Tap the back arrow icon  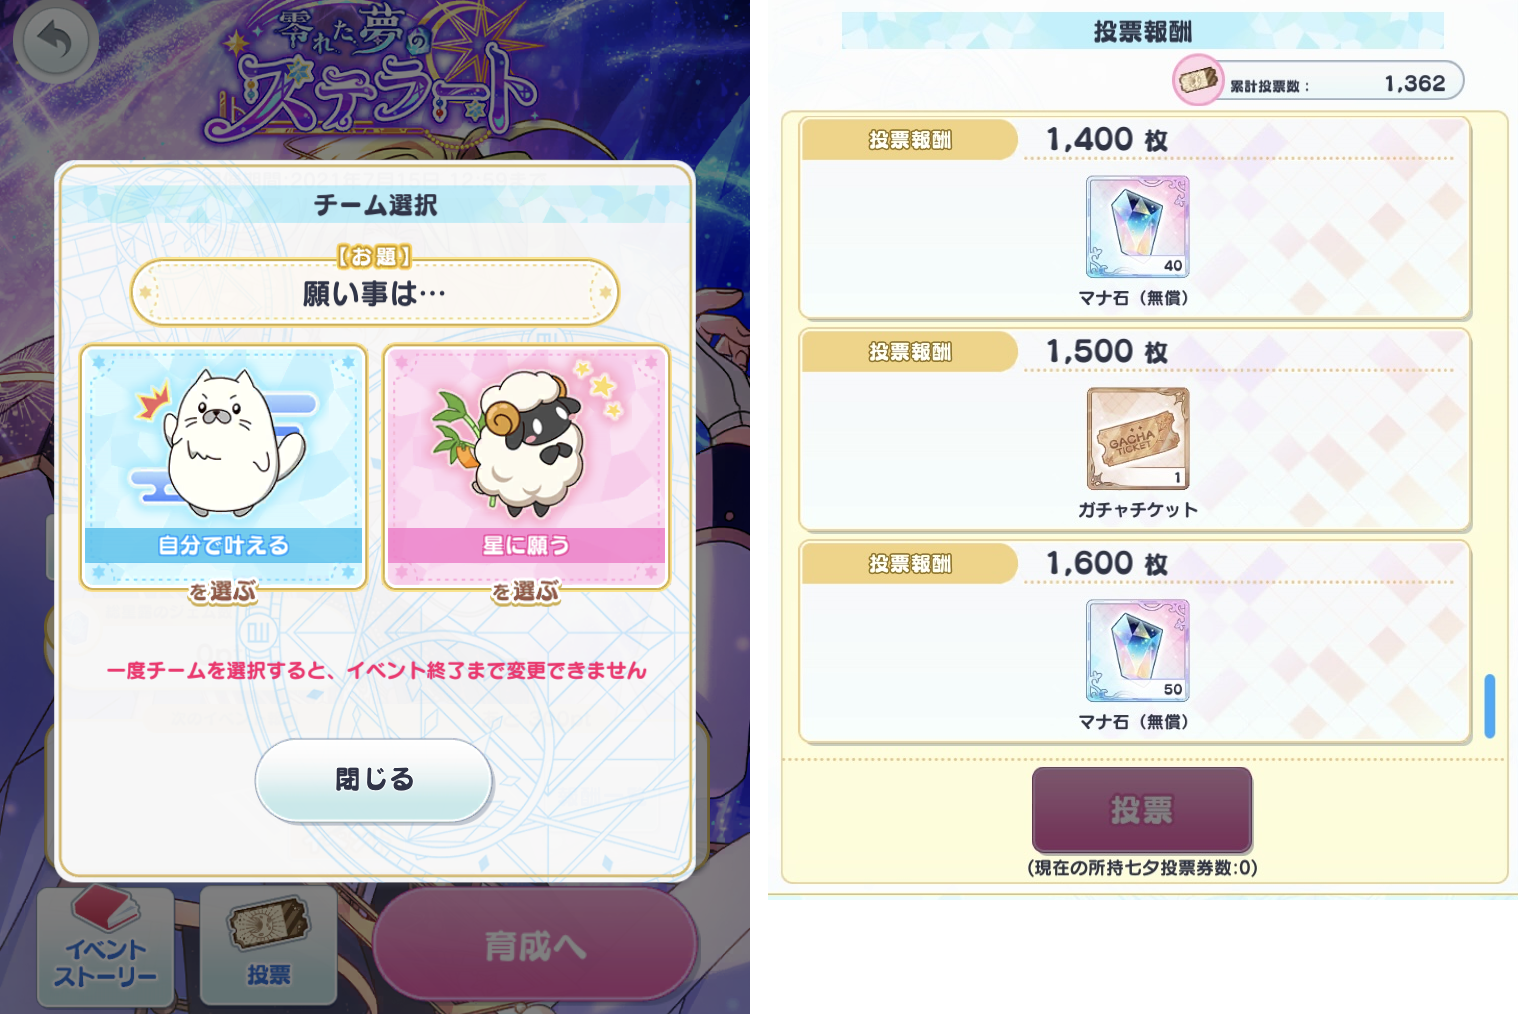click(x=55, y=41)
